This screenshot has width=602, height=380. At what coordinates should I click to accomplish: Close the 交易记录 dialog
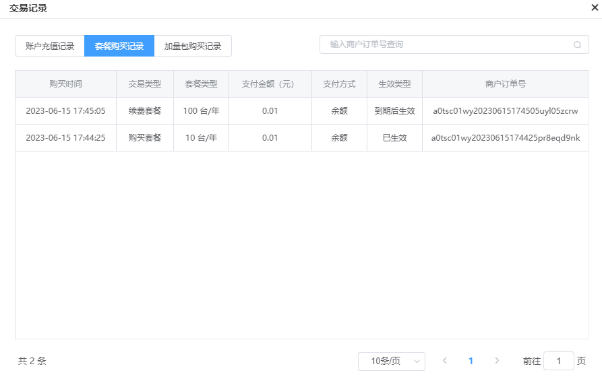click(595, 7)
